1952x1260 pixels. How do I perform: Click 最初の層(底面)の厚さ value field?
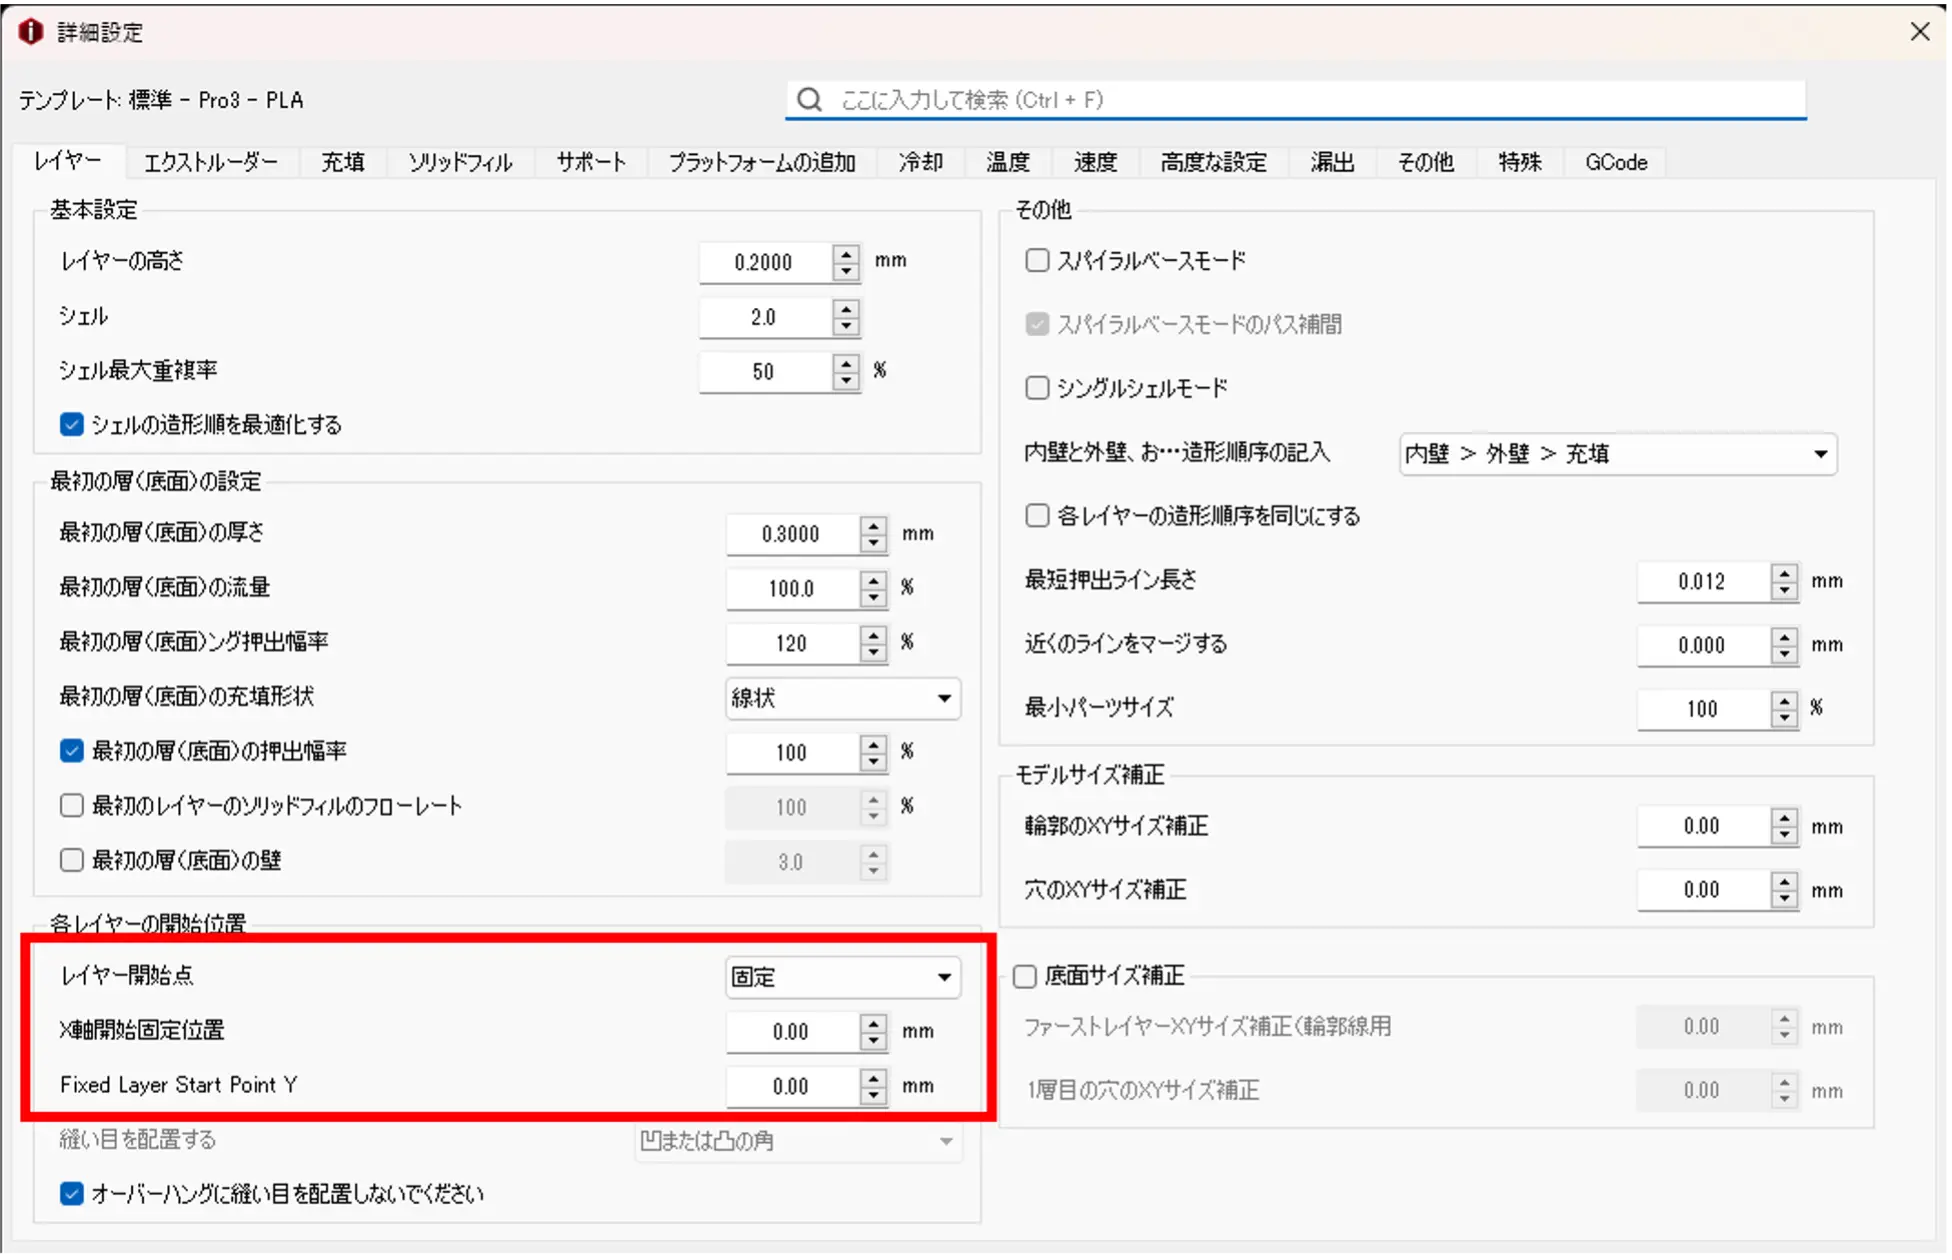[x=790, y=534]
